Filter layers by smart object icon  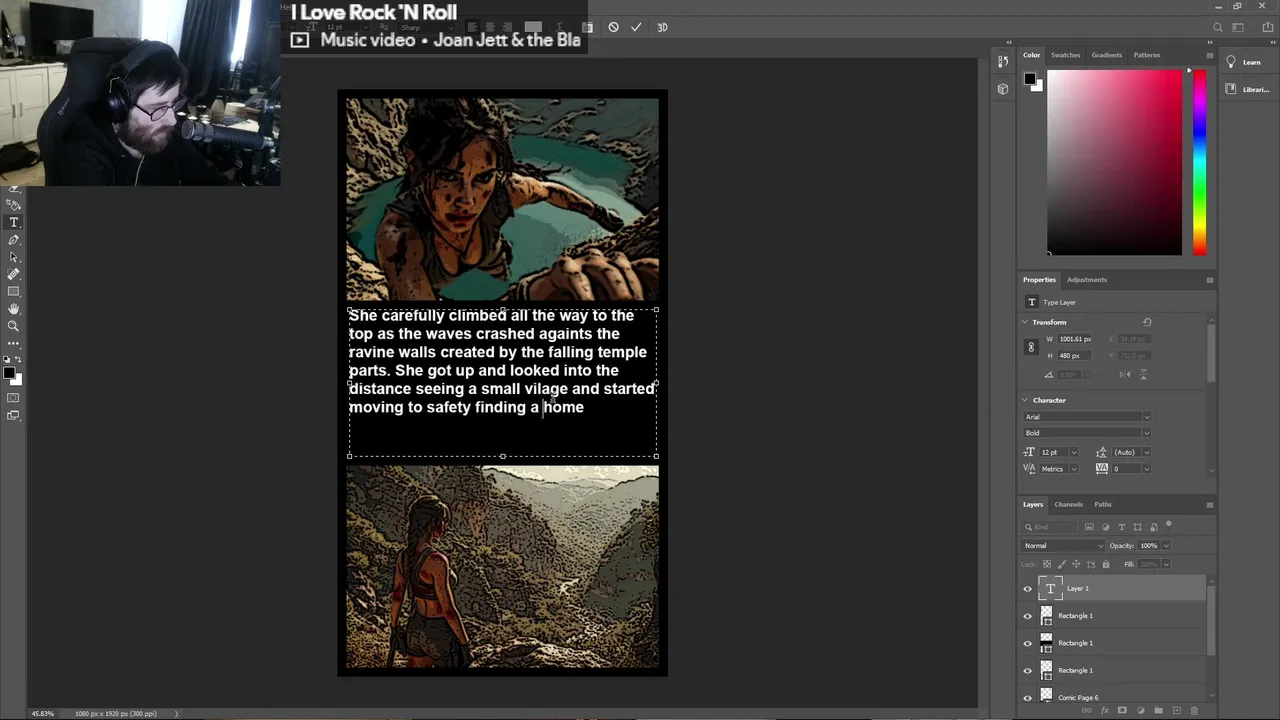tap(1154, 527)
